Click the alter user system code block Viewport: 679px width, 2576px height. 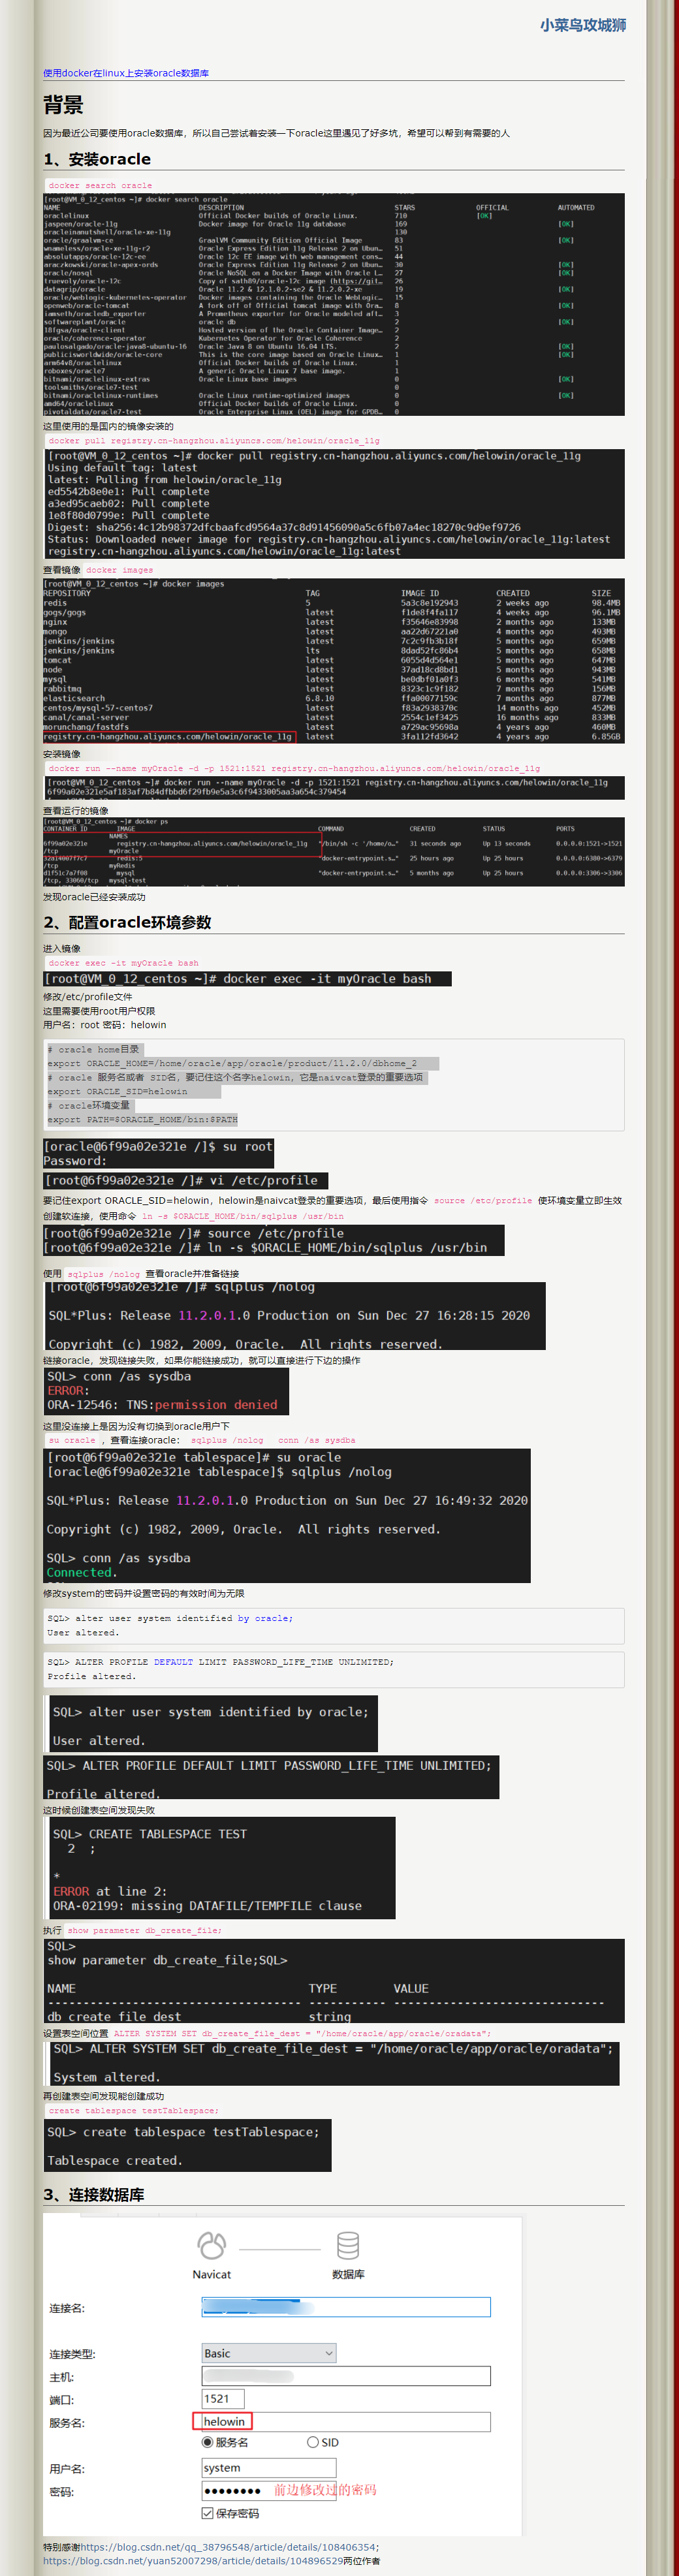point(334,1626)
